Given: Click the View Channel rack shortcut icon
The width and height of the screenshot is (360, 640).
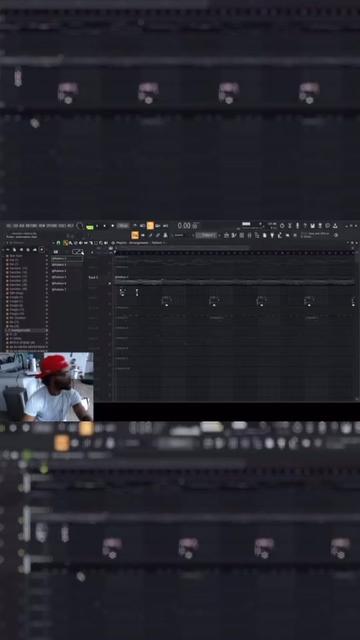Looking at the screenshot, I should (x=242, y=235).
